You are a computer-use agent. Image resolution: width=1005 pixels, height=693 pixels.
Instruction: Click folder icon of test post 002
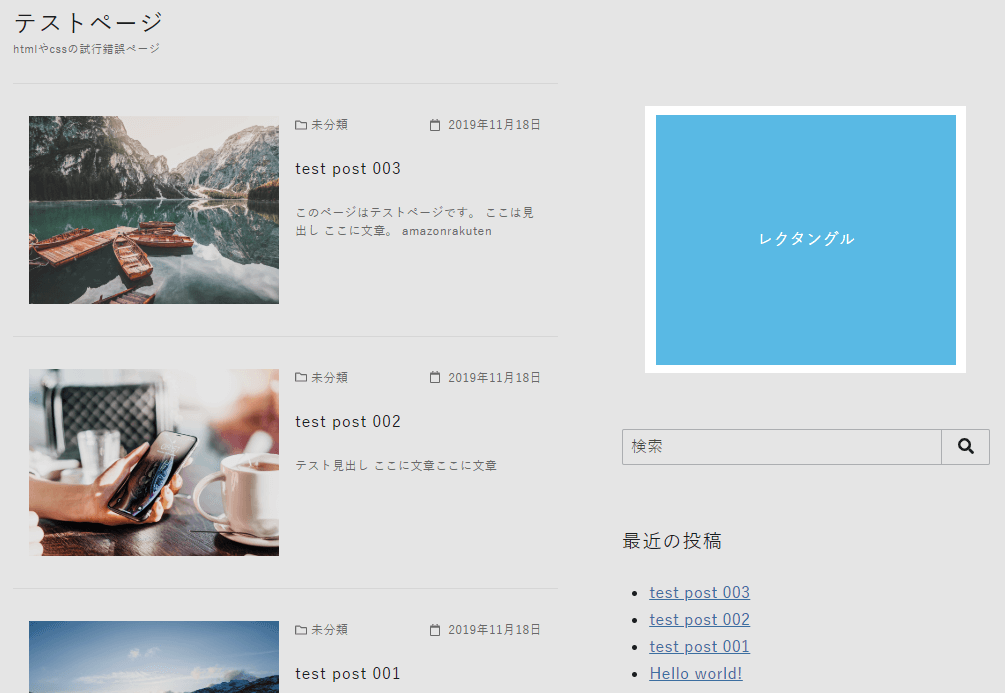click(301, 378)
